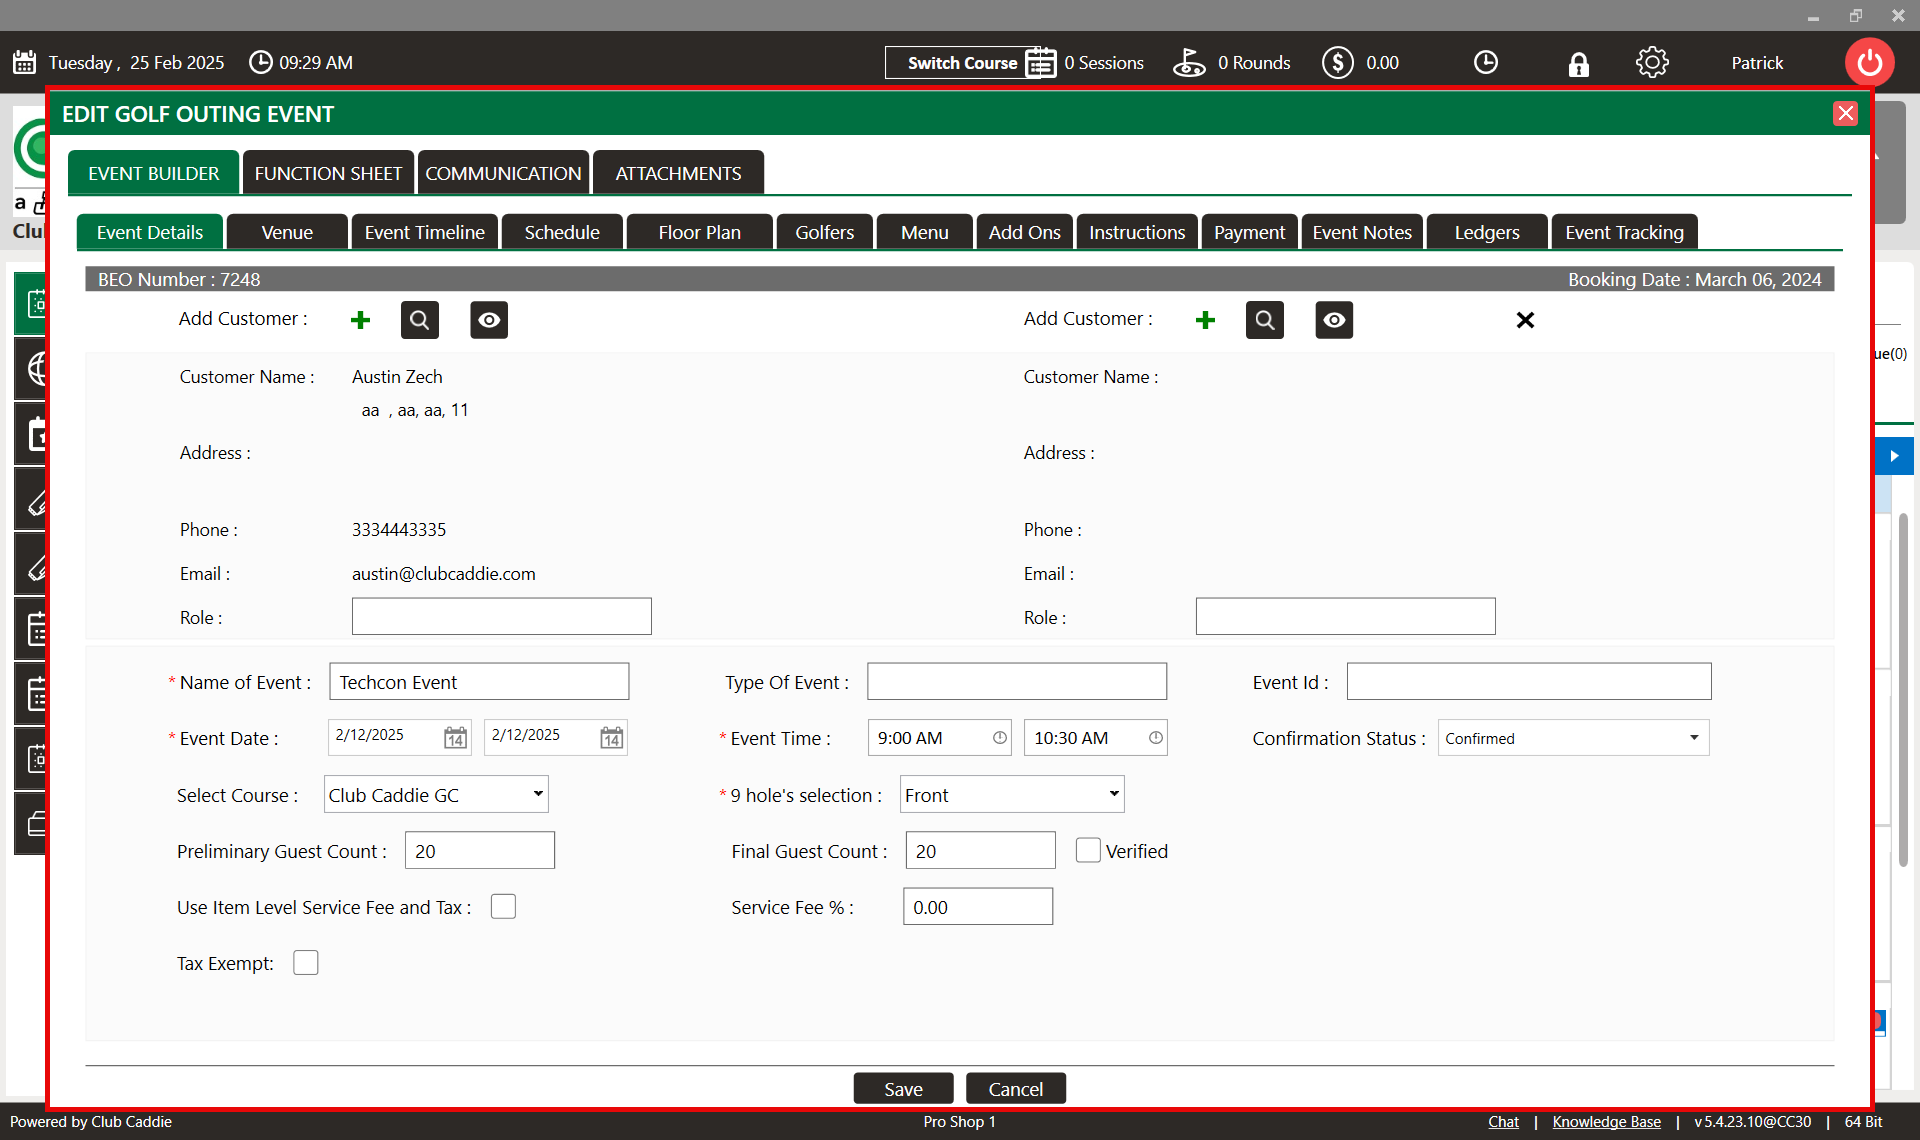1920x1140 pixels.
Task: Switch to Function Sheet tab
Action: [x=328, y=173]
